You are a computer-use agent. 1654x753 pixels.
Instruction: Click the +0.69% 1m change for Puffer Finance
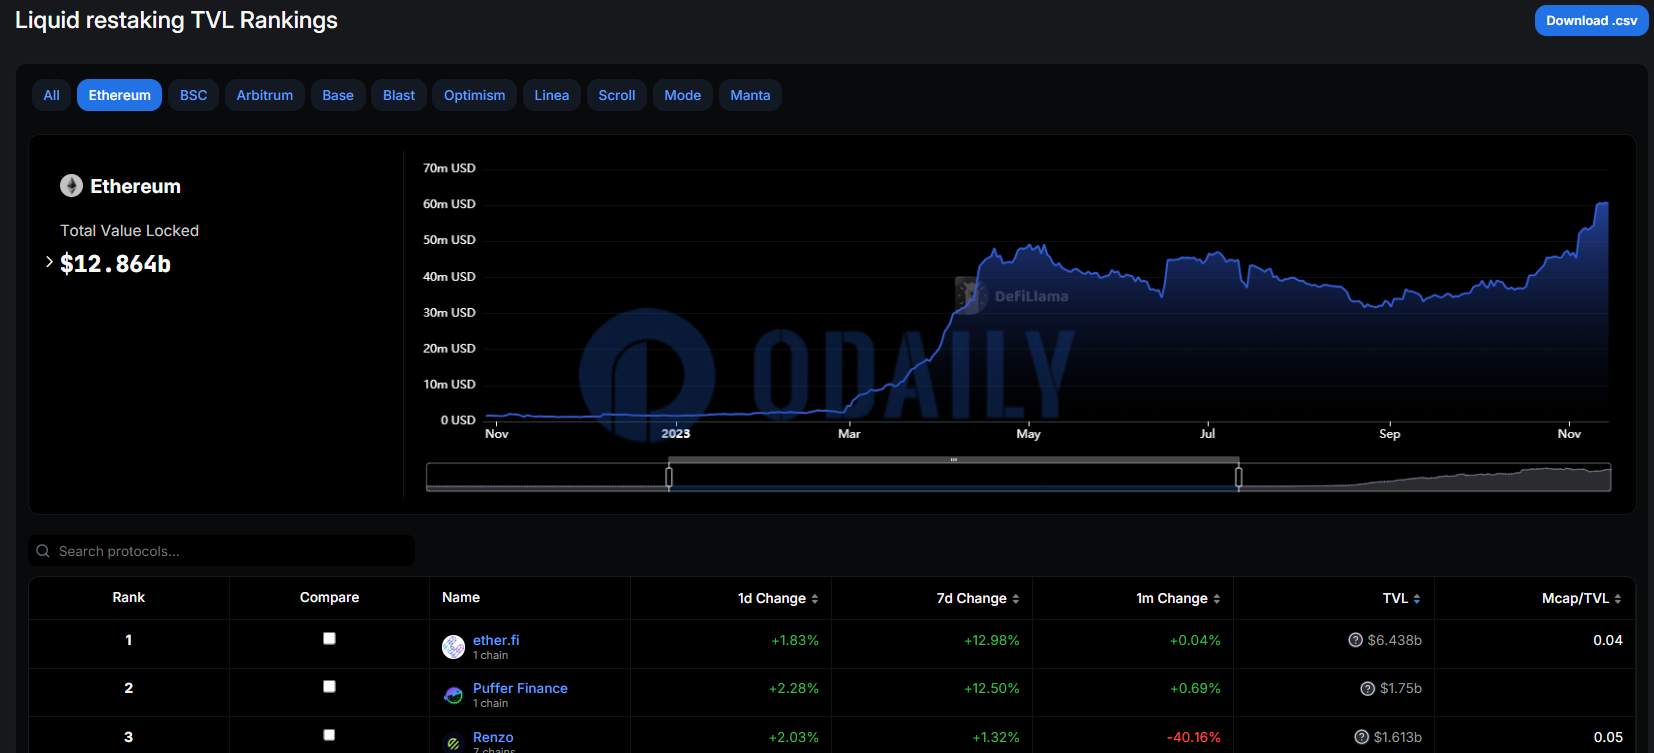pos(1195,688)
